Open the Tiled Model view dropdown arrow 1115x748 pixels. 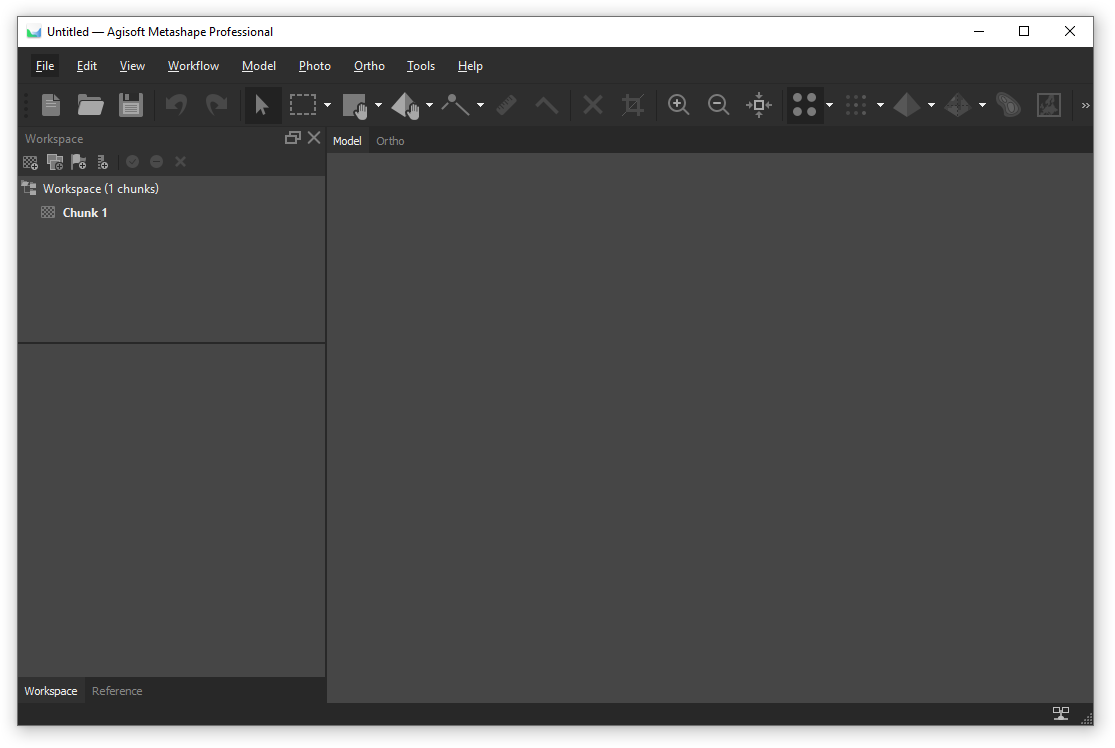pyautogui.click(x=983, y=105)
